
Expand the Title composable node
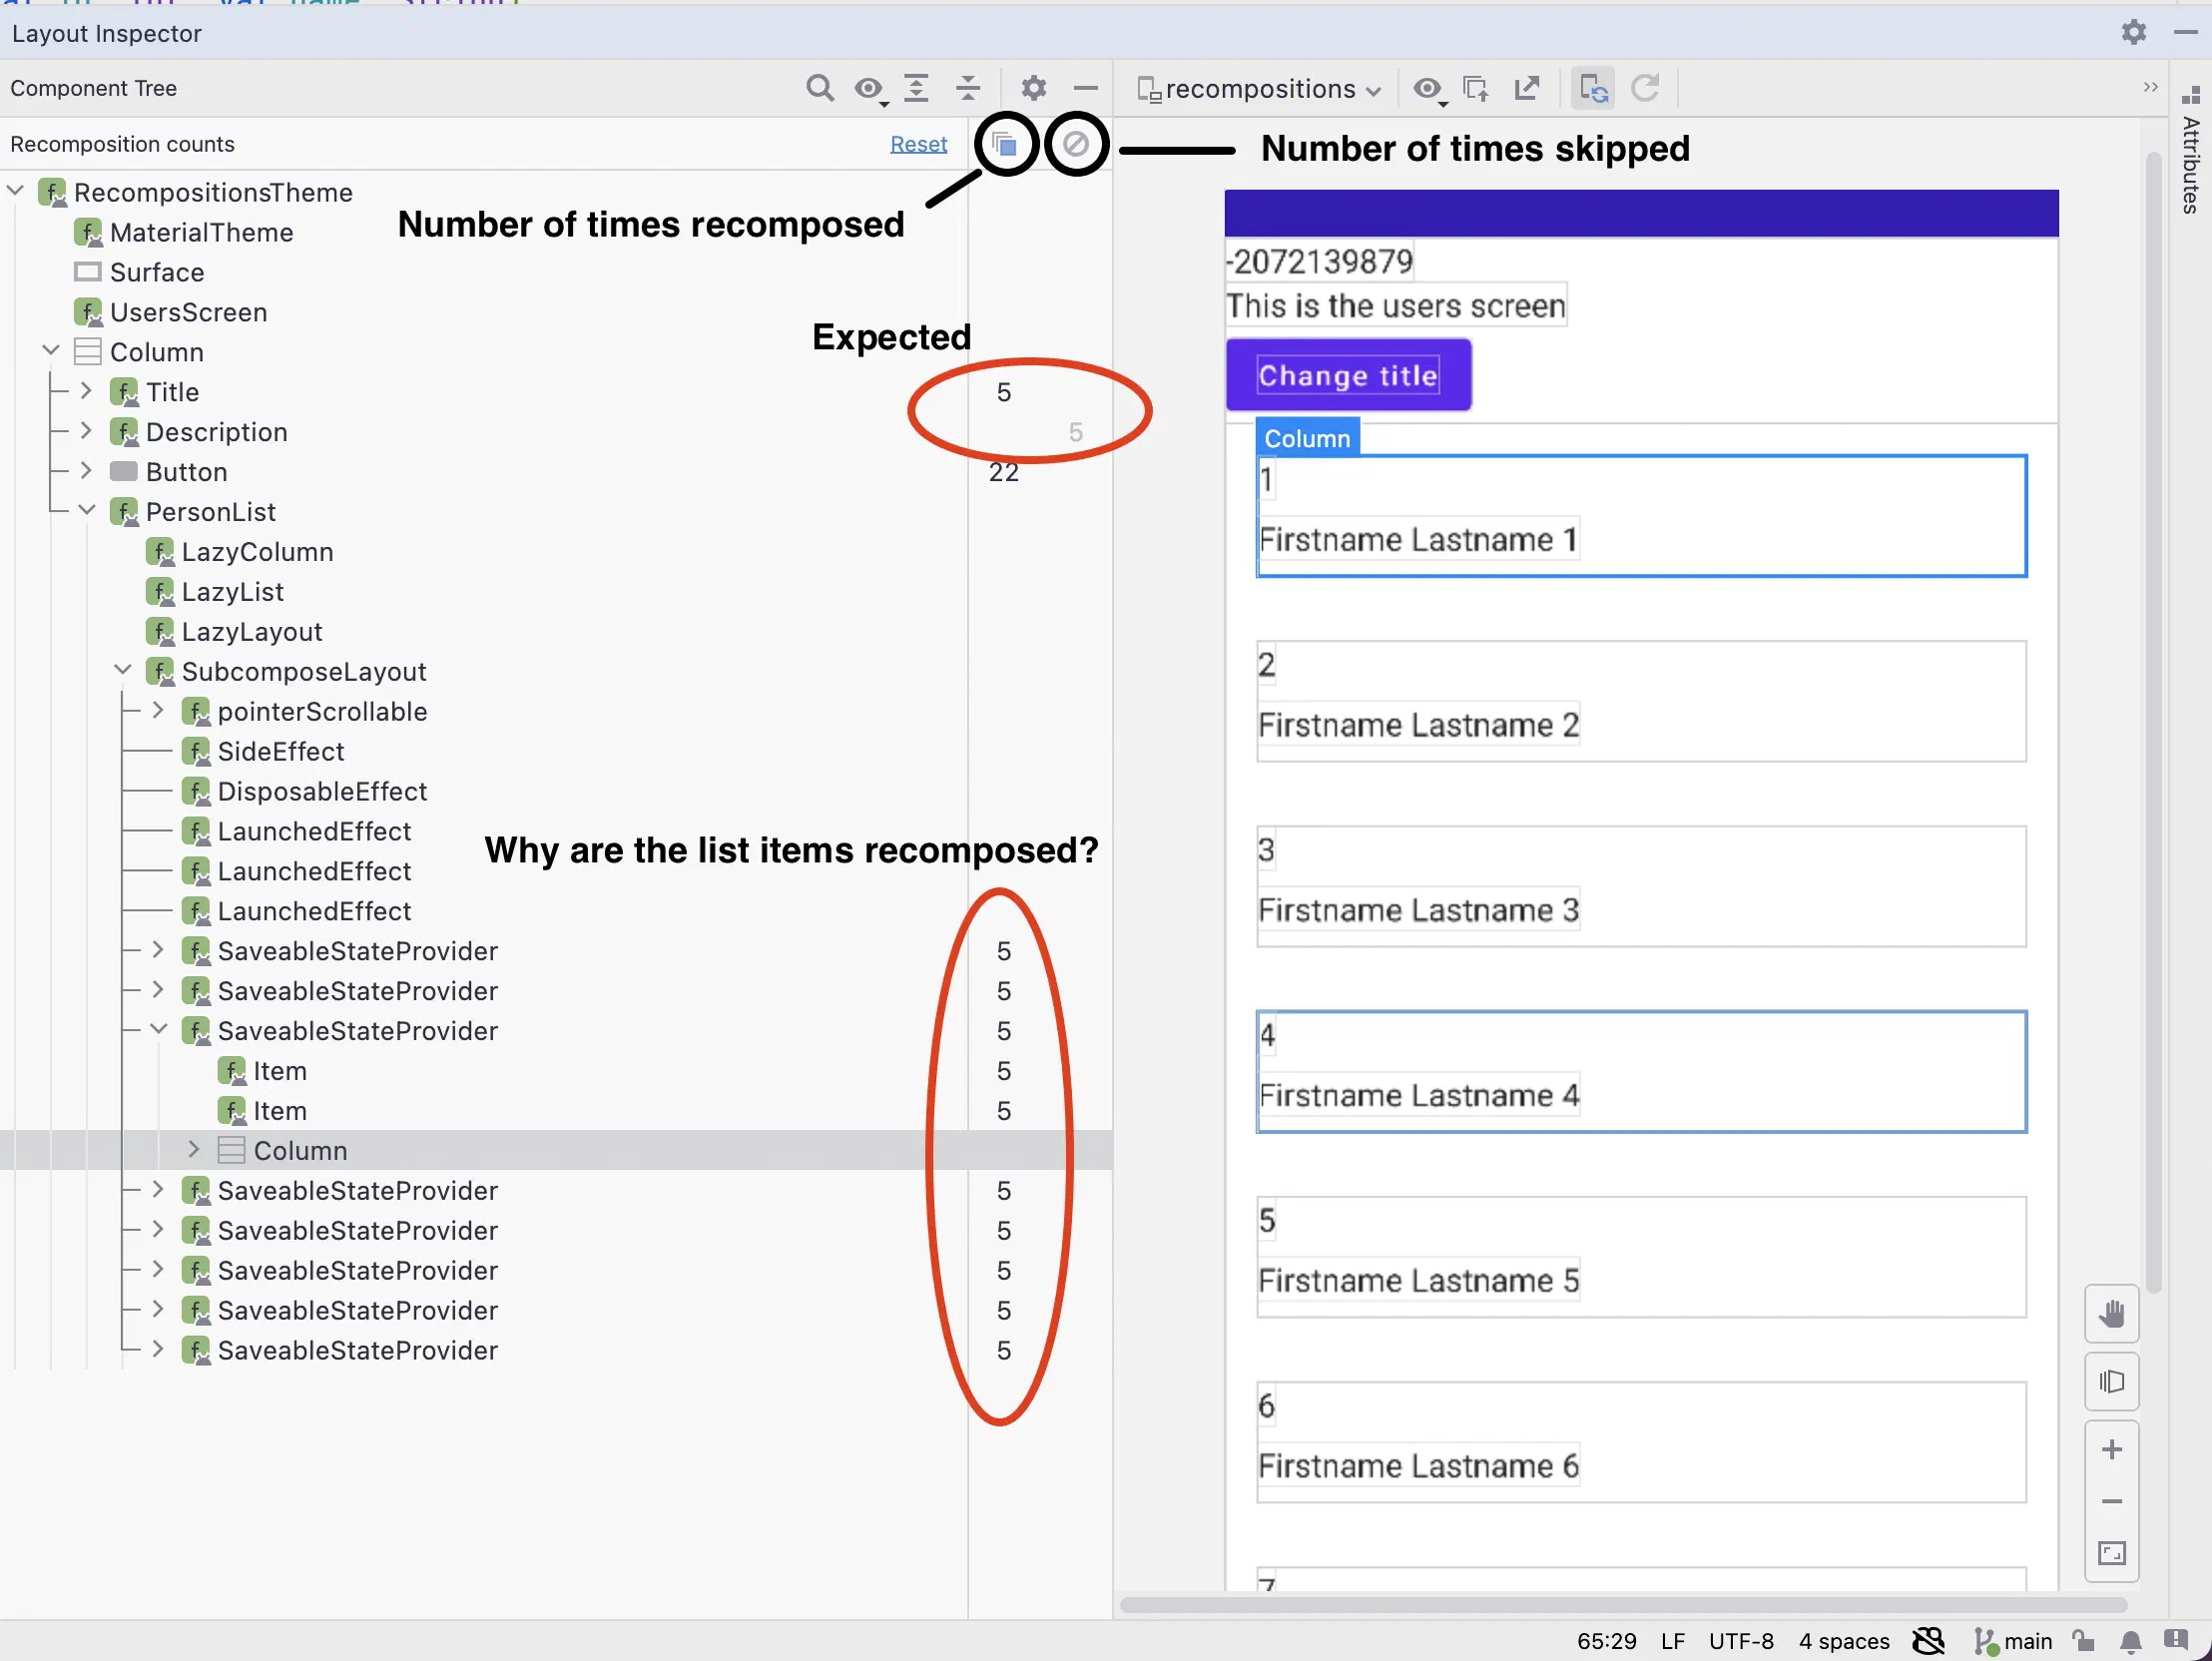tap(86, 391)
